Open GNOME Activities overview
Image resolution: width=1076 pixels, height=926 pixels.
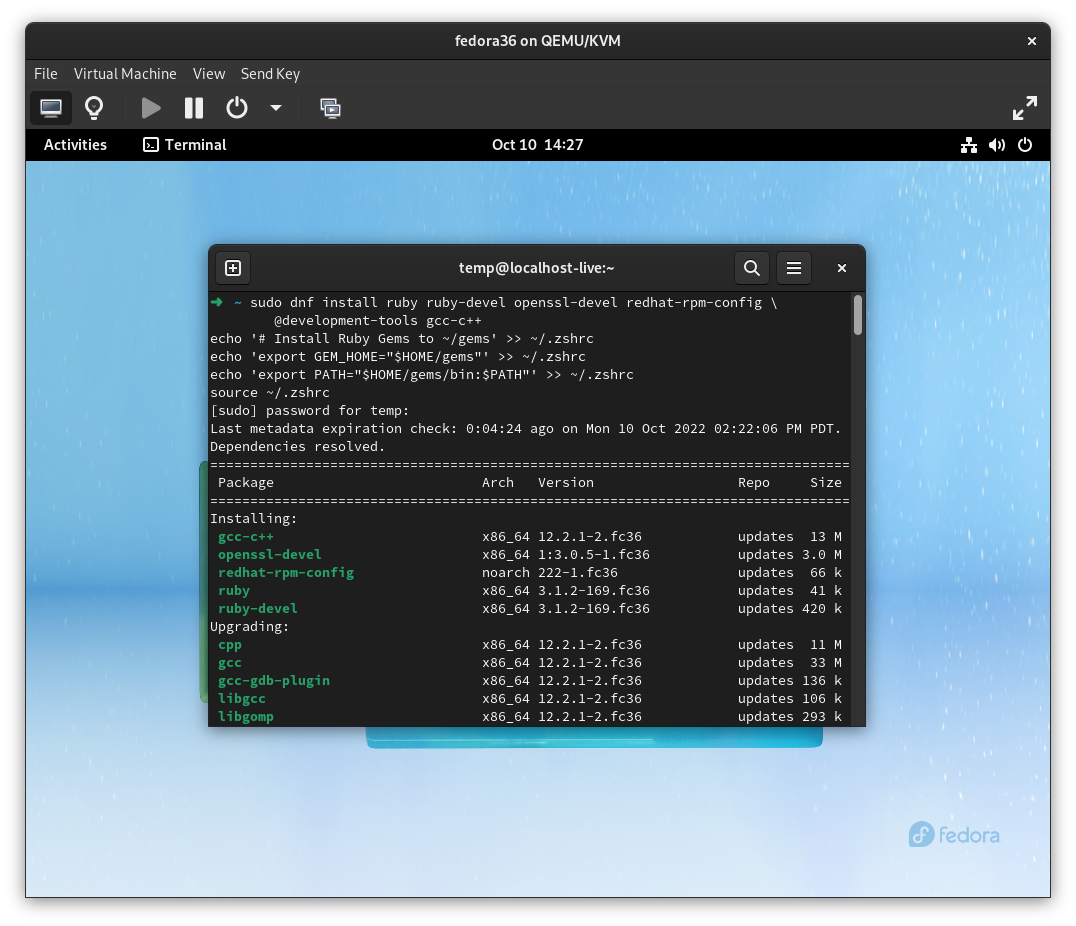[75, 145]
